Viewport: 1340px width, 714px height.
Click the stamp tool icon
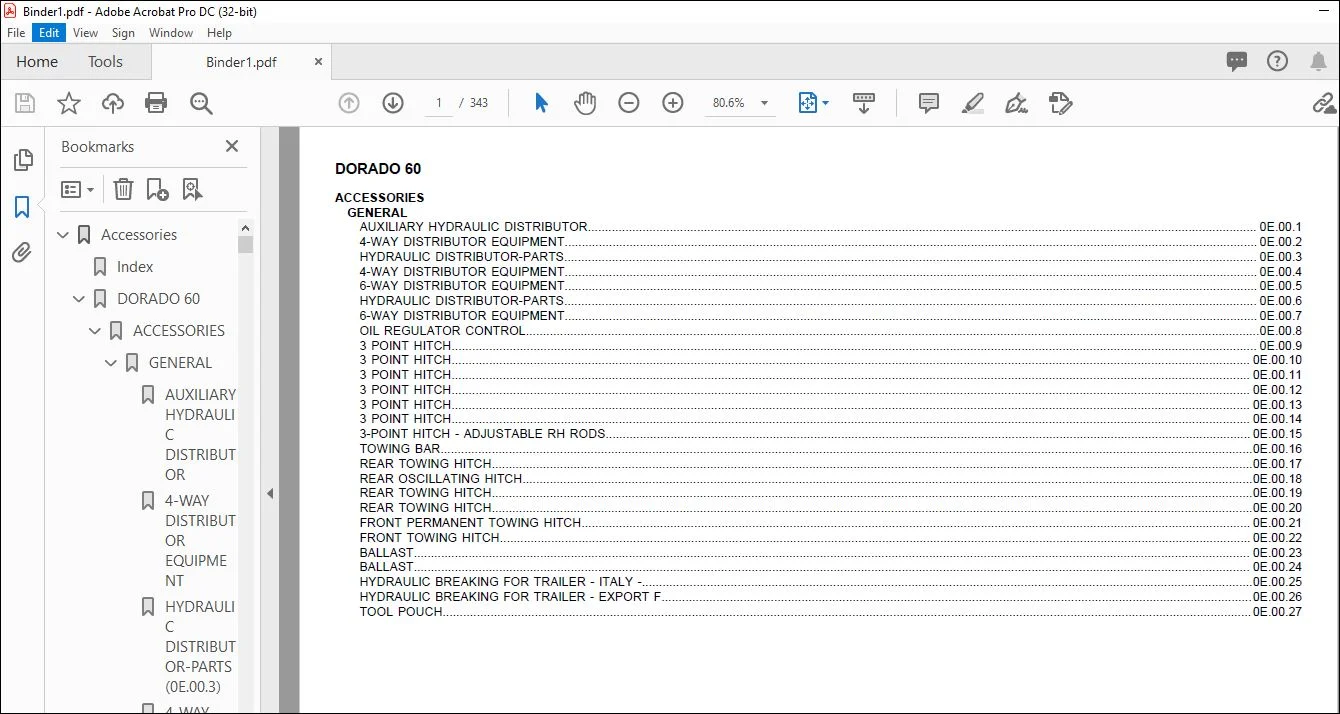coord(1061,103)
